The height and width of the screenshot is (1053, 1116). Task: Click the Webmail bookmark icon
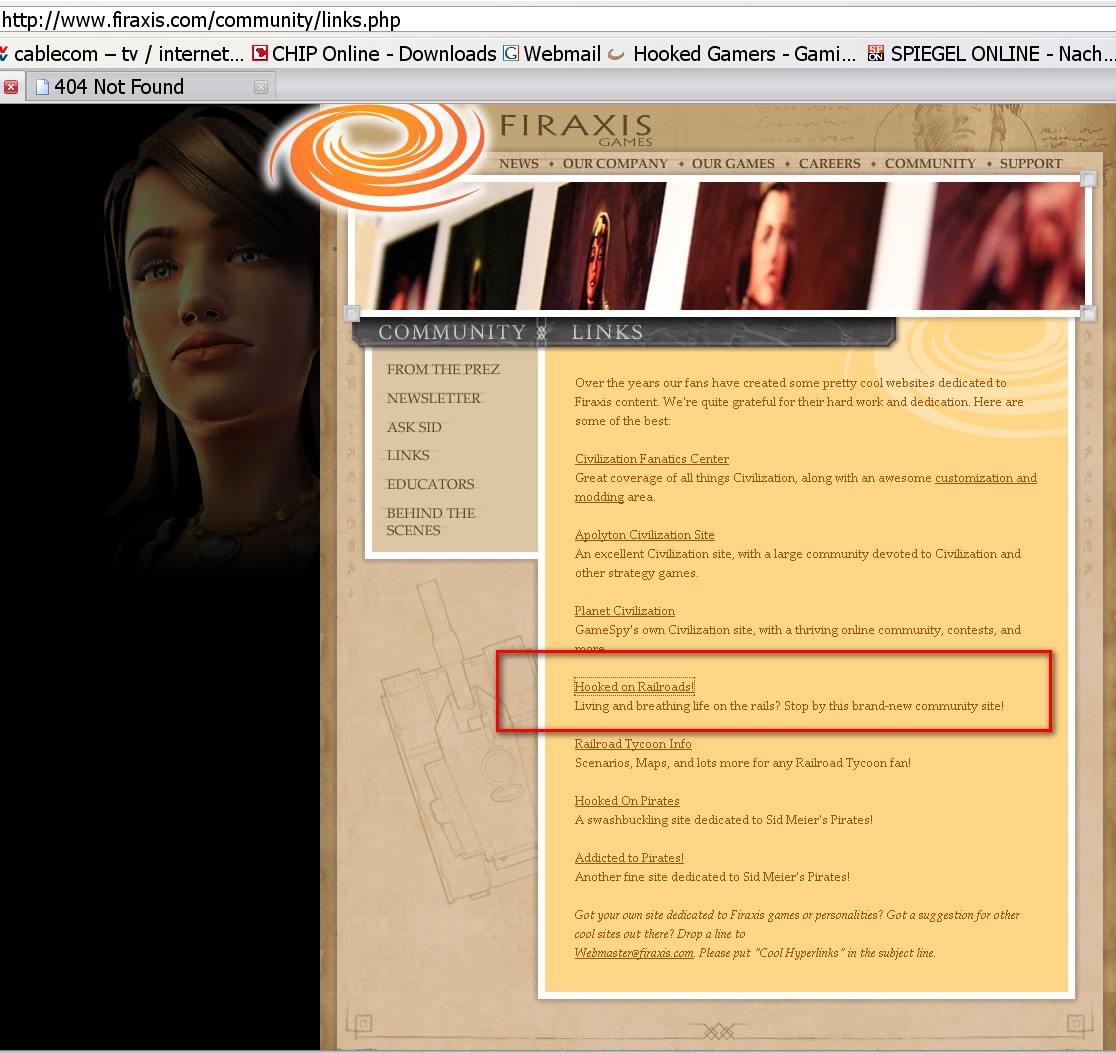(x=511, y=53)
